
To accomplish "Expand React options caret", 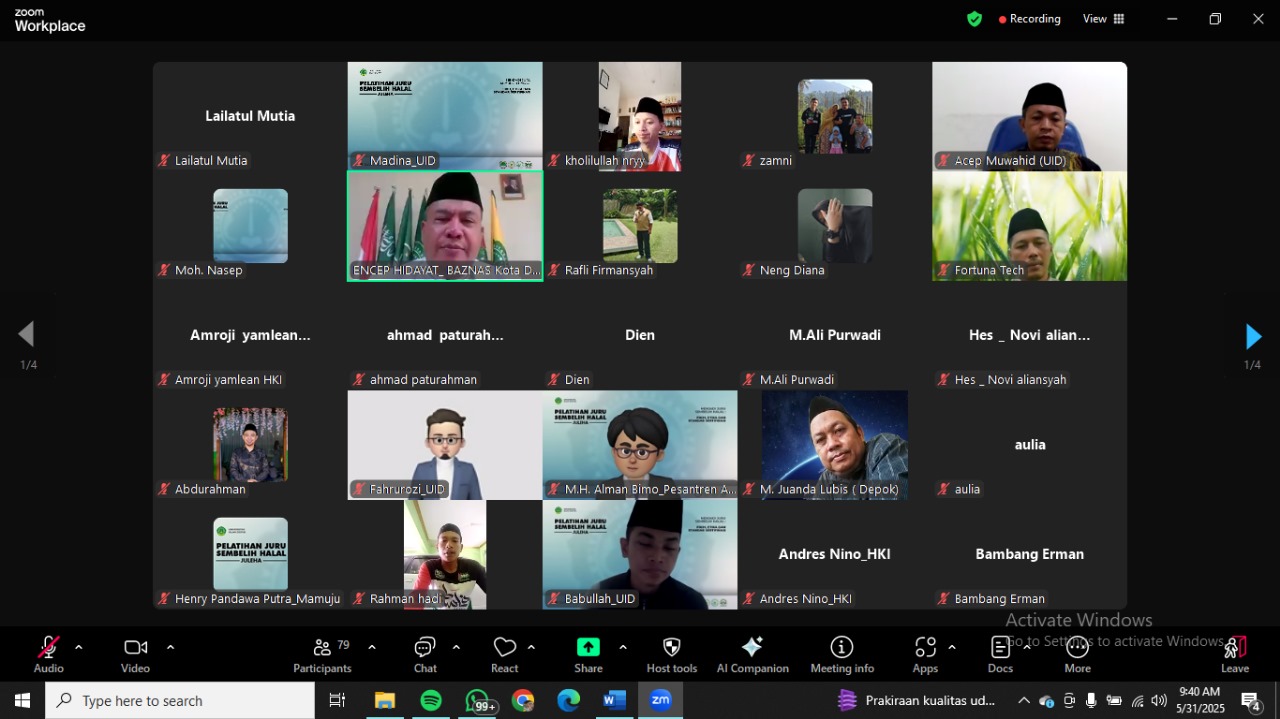I will click(531, 647).
